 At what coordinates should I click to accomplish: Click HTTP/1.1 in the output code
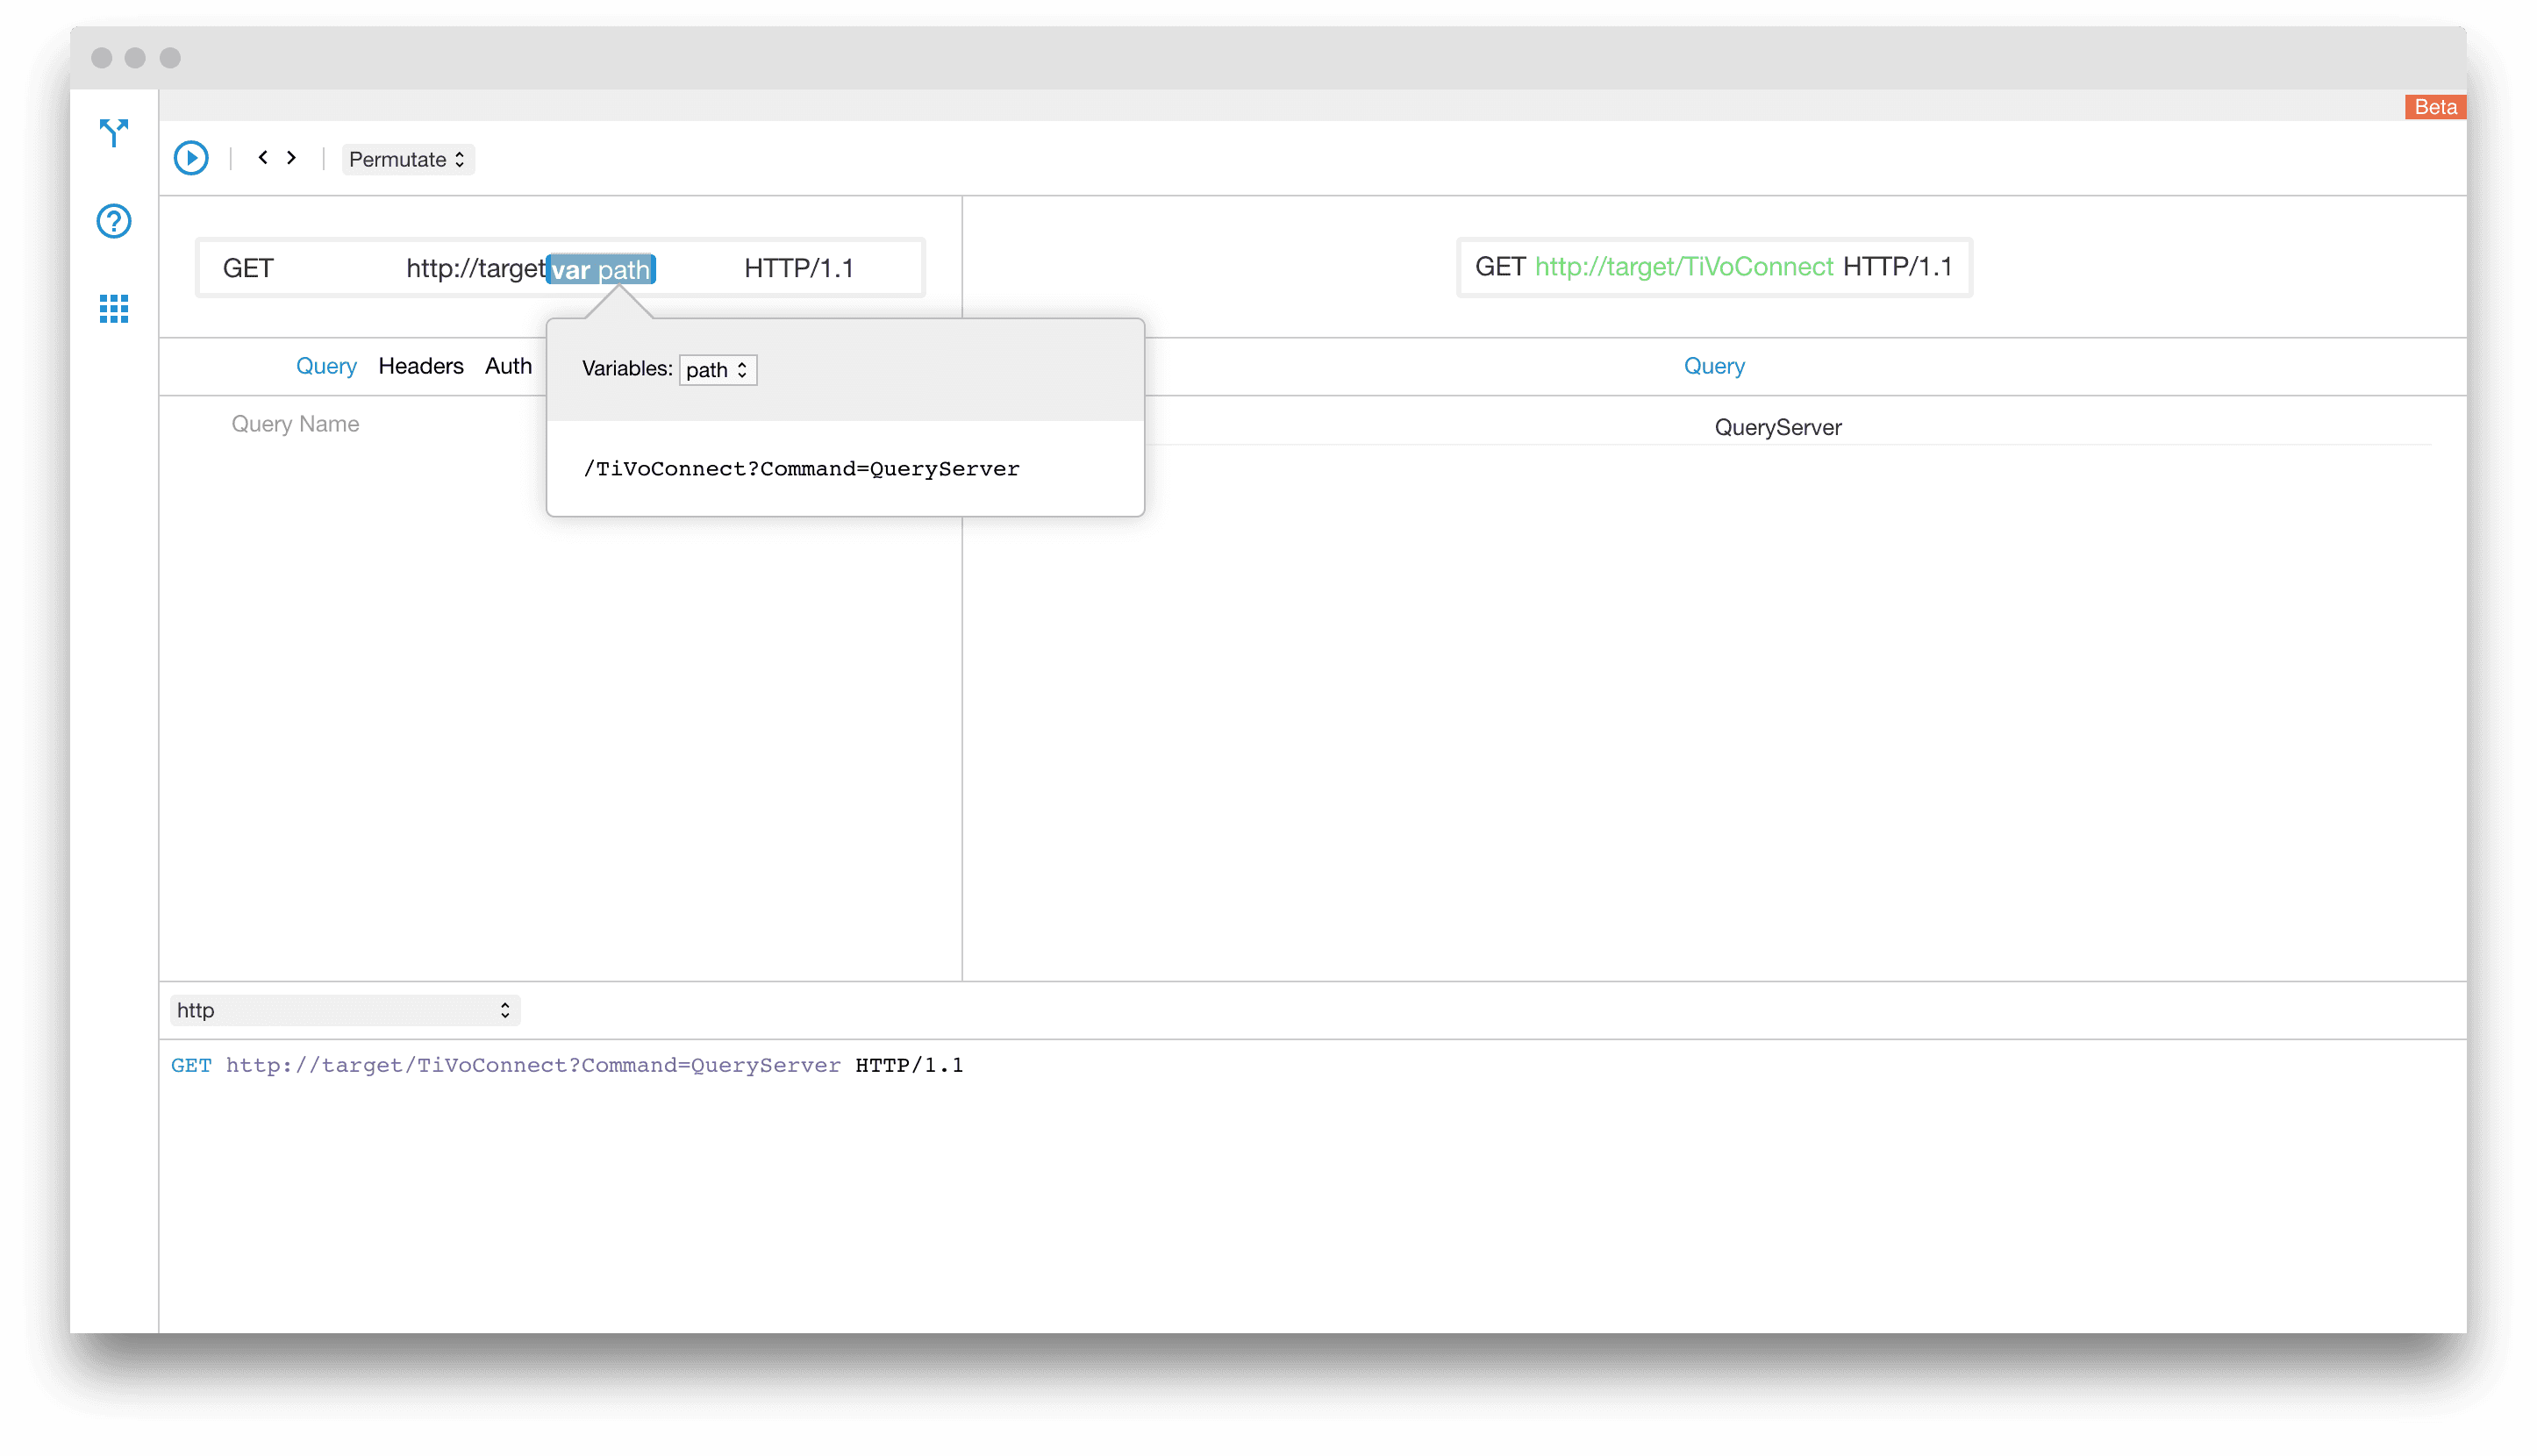point(909,1065)
